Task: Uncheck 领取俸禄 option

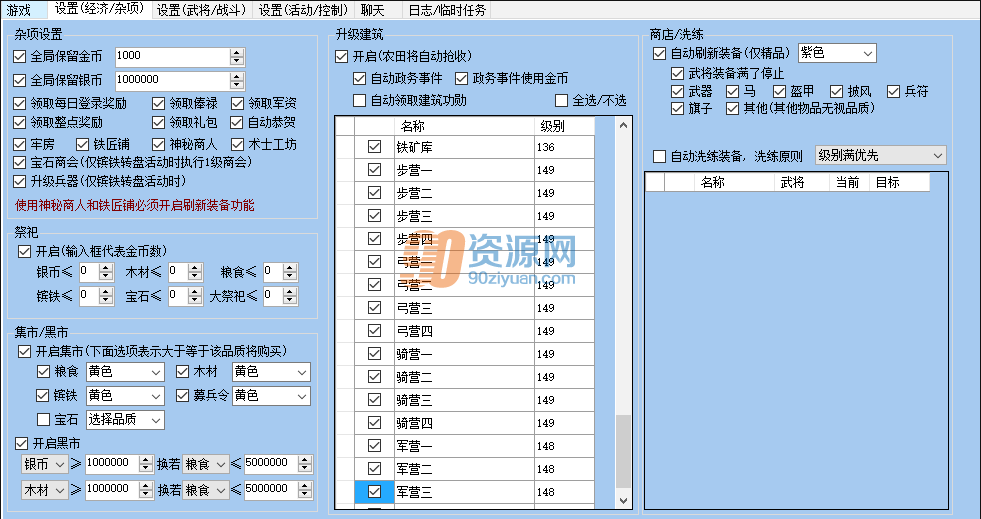Action: (x=159, y=104)
